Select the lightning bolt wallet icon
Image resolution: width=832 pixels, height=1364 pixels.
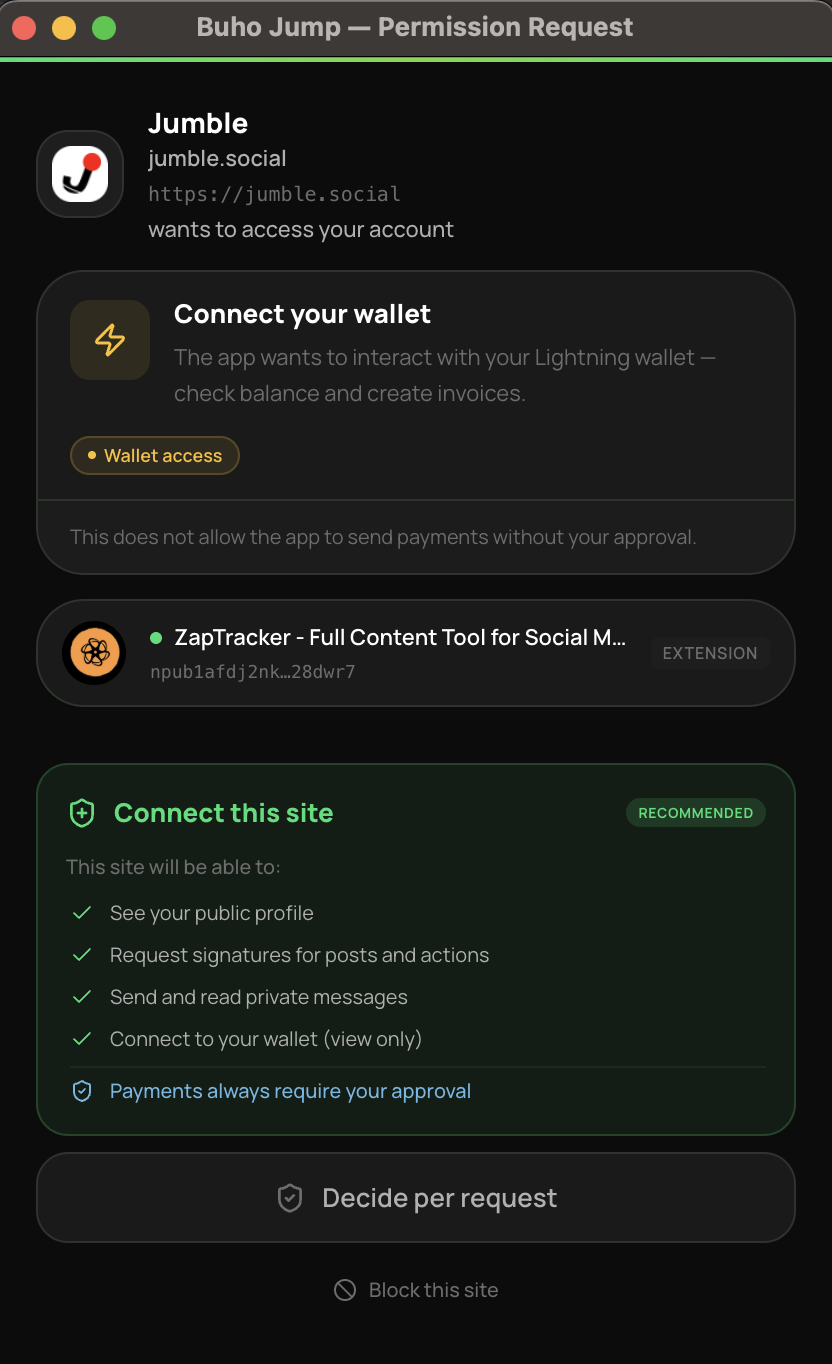109,339
